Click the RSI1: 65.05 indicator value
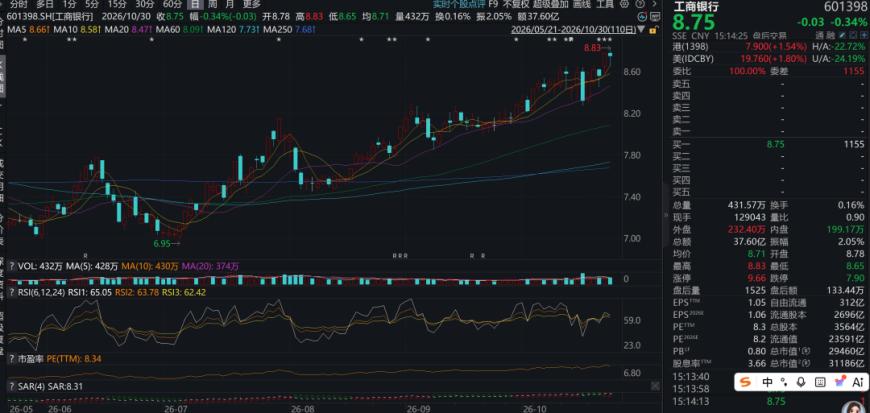 click(x=88, y=291)
